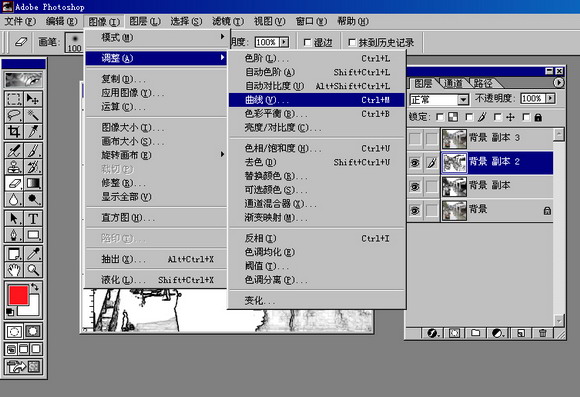580x397 pixels.
Task: Select the Lasso tool
Action: point(14,115)
